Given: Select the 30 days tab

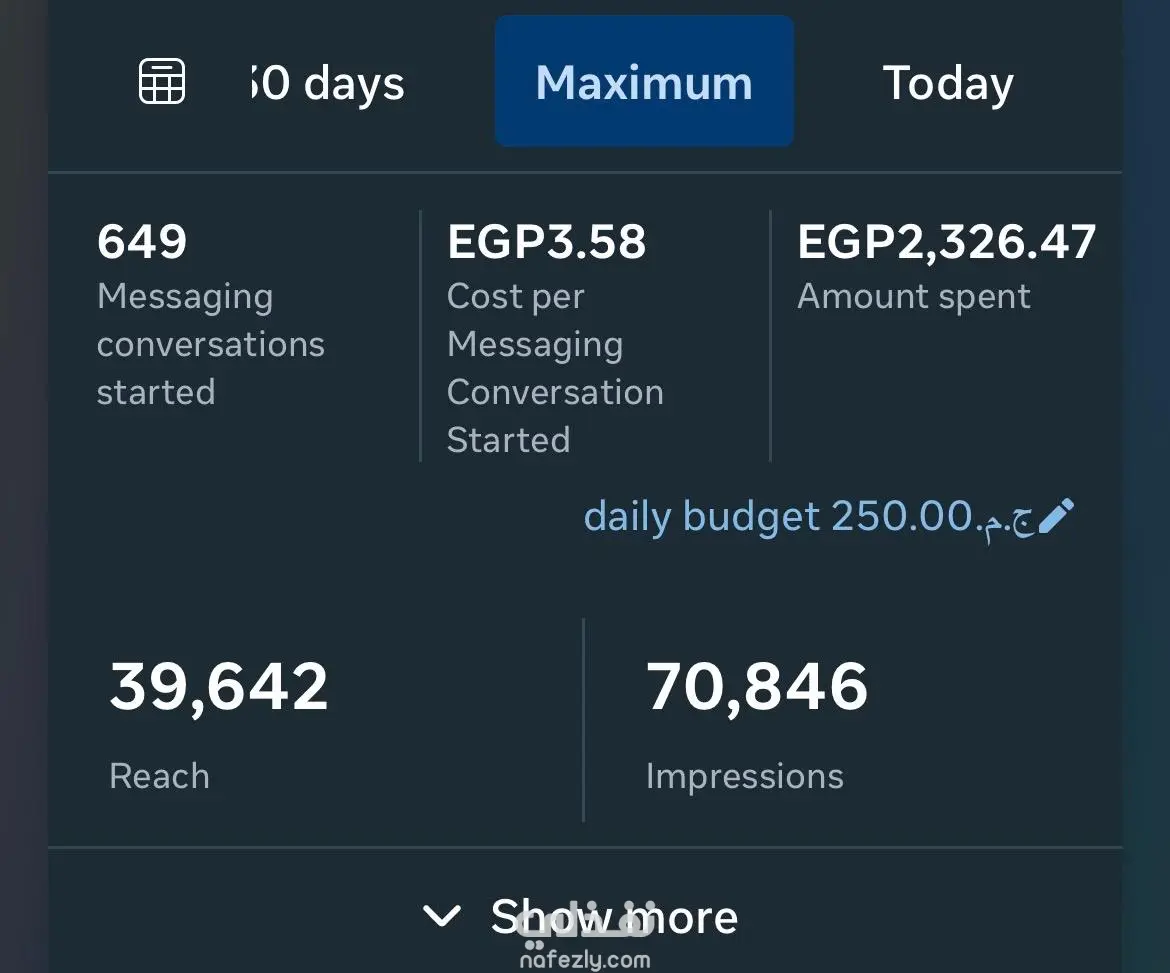Looking at the screenshot, I should [x=328, y=83].
